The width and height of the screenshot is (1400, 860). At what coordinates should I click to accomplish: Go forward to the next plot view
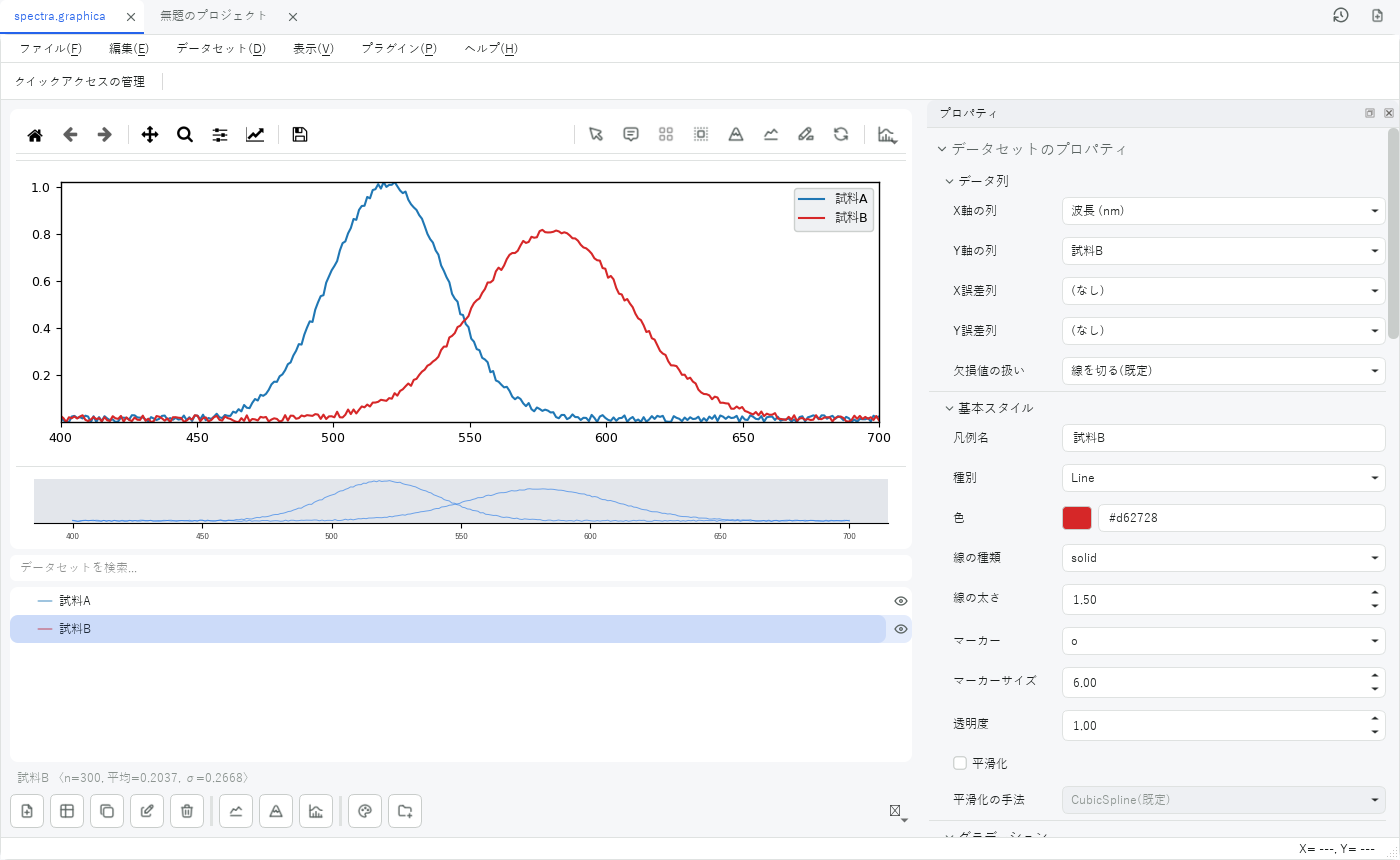click(104, 135)
